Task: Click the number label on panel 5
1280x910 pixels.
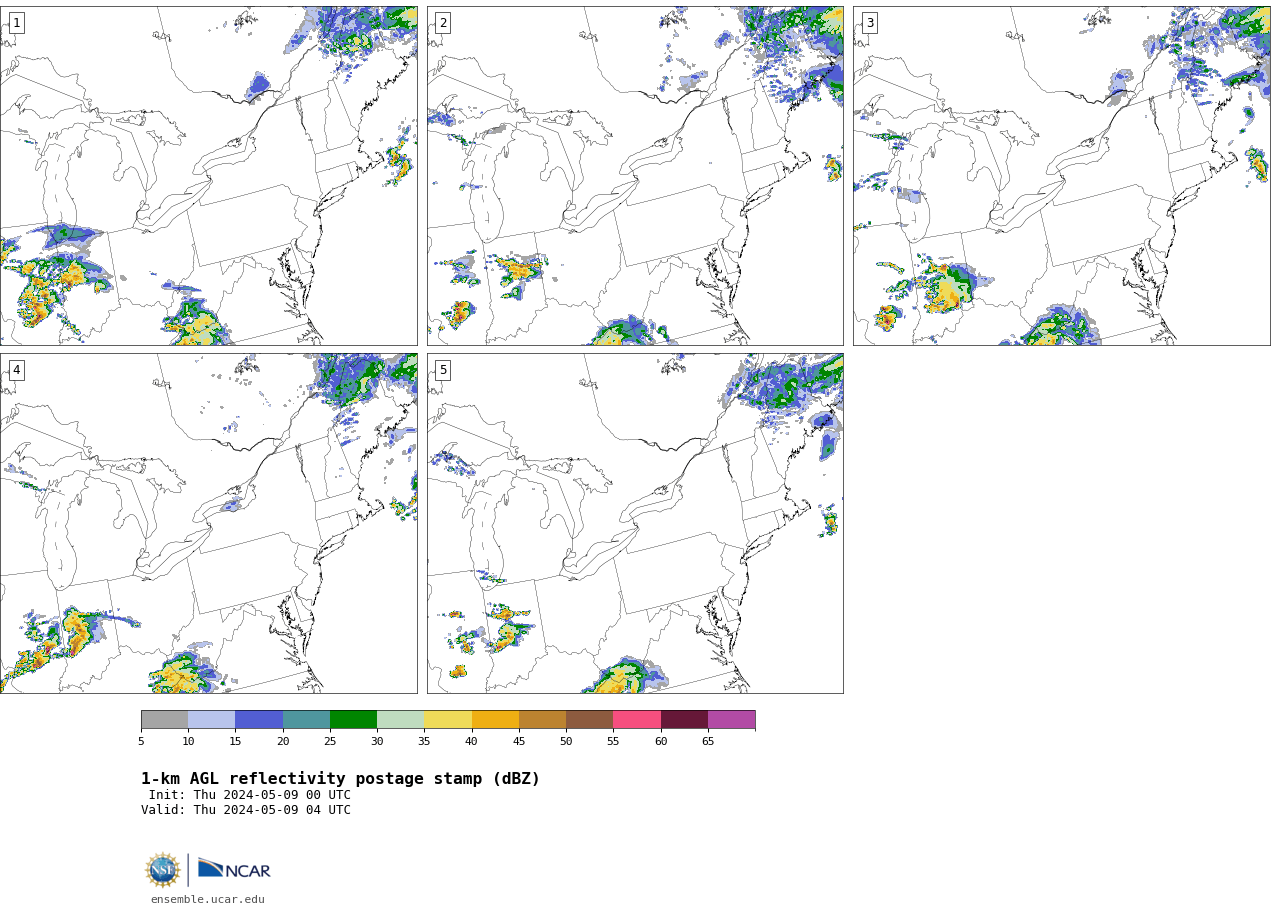Action: (443, 370)
